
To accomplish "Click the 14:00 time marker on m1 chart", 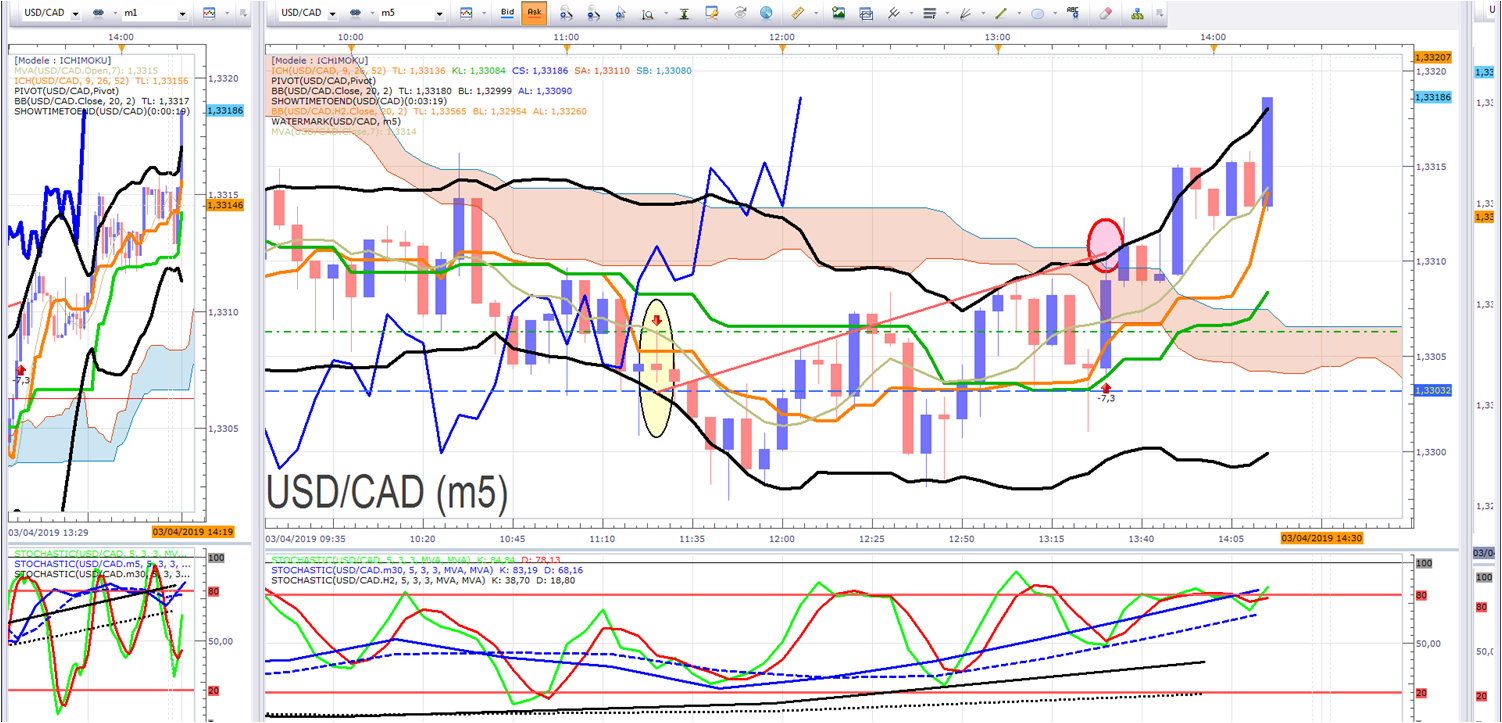I will [x=121, y=37].
